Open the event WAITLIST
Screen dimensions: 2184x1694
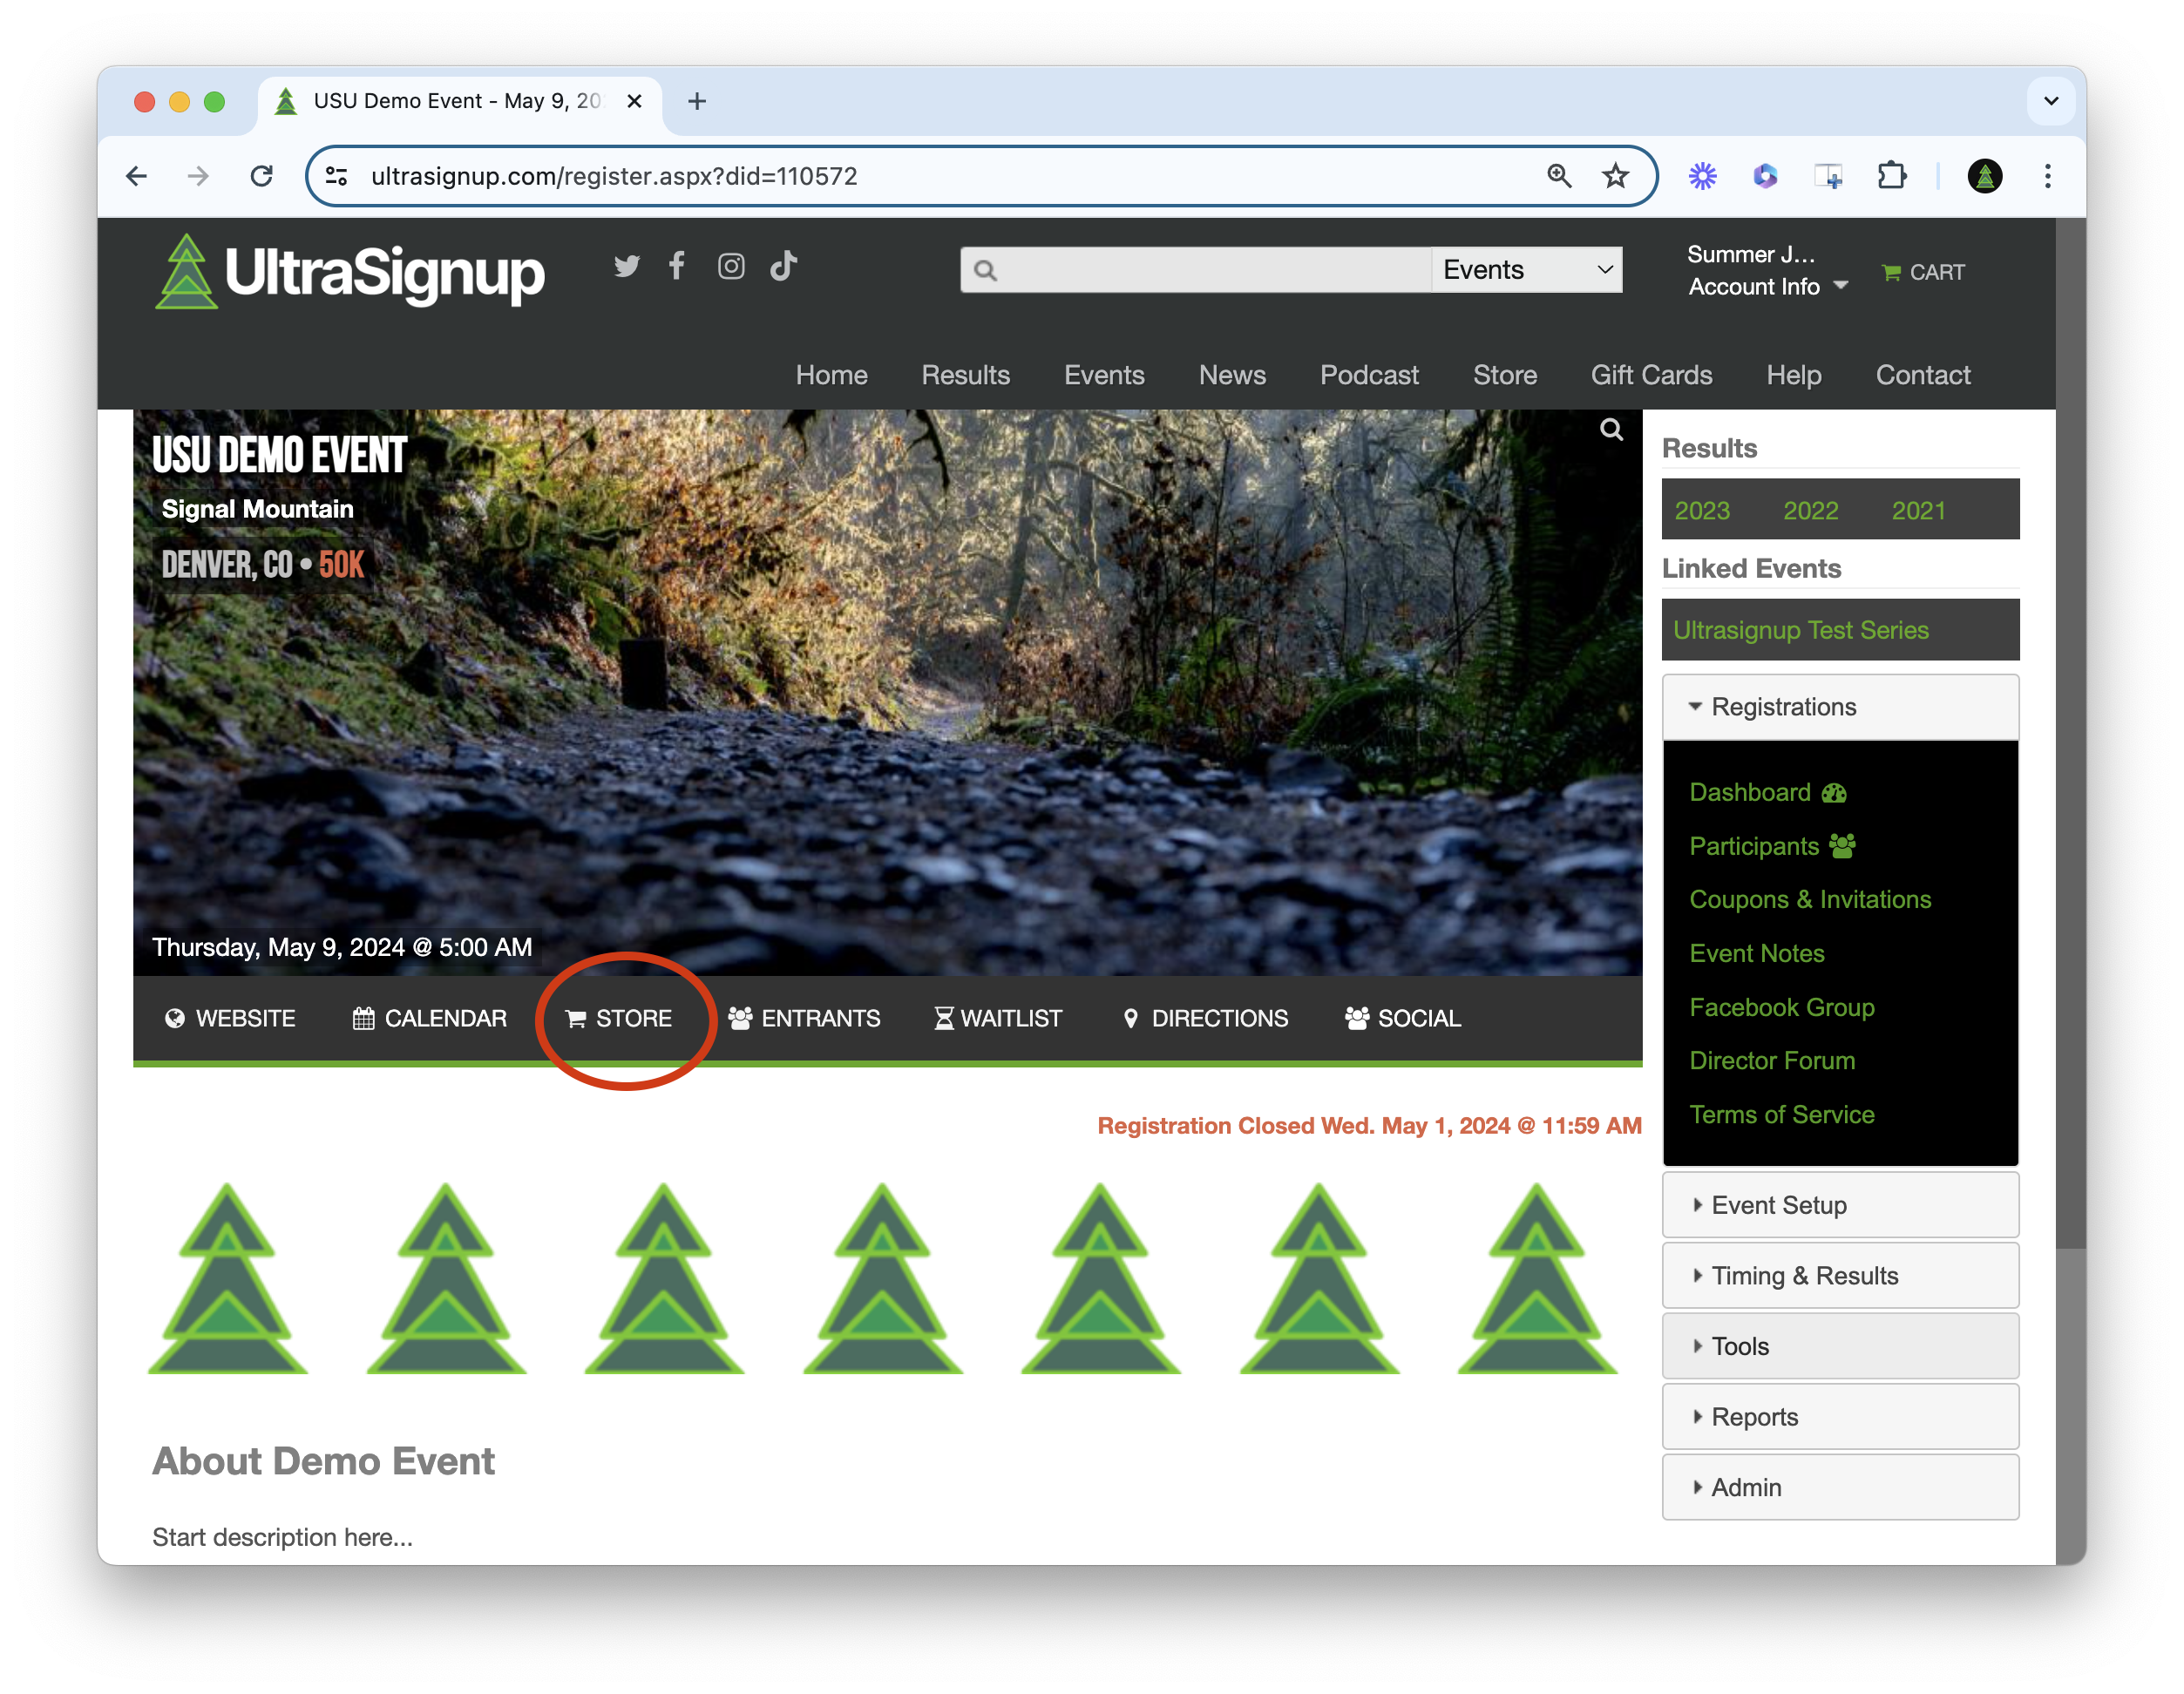tap(998, 1018)
